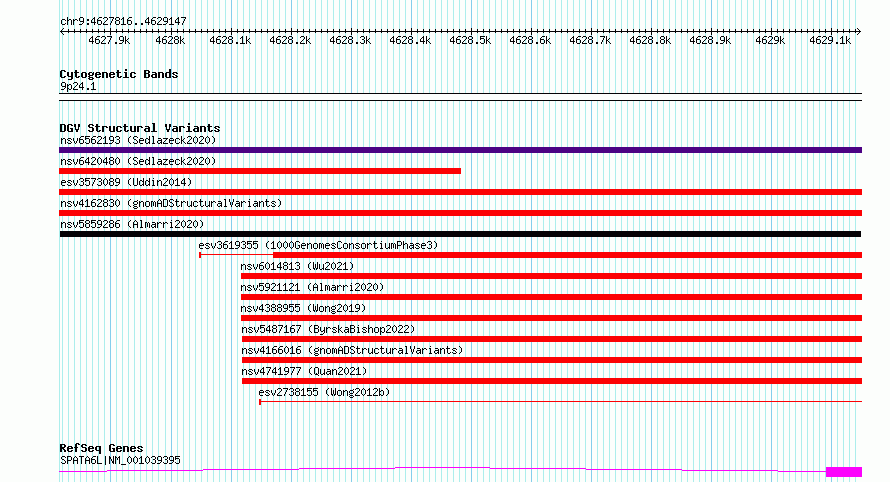
Task: Click the 4628.4k ruler tick label
Action: pyautogui.click(x=410, y=41)
